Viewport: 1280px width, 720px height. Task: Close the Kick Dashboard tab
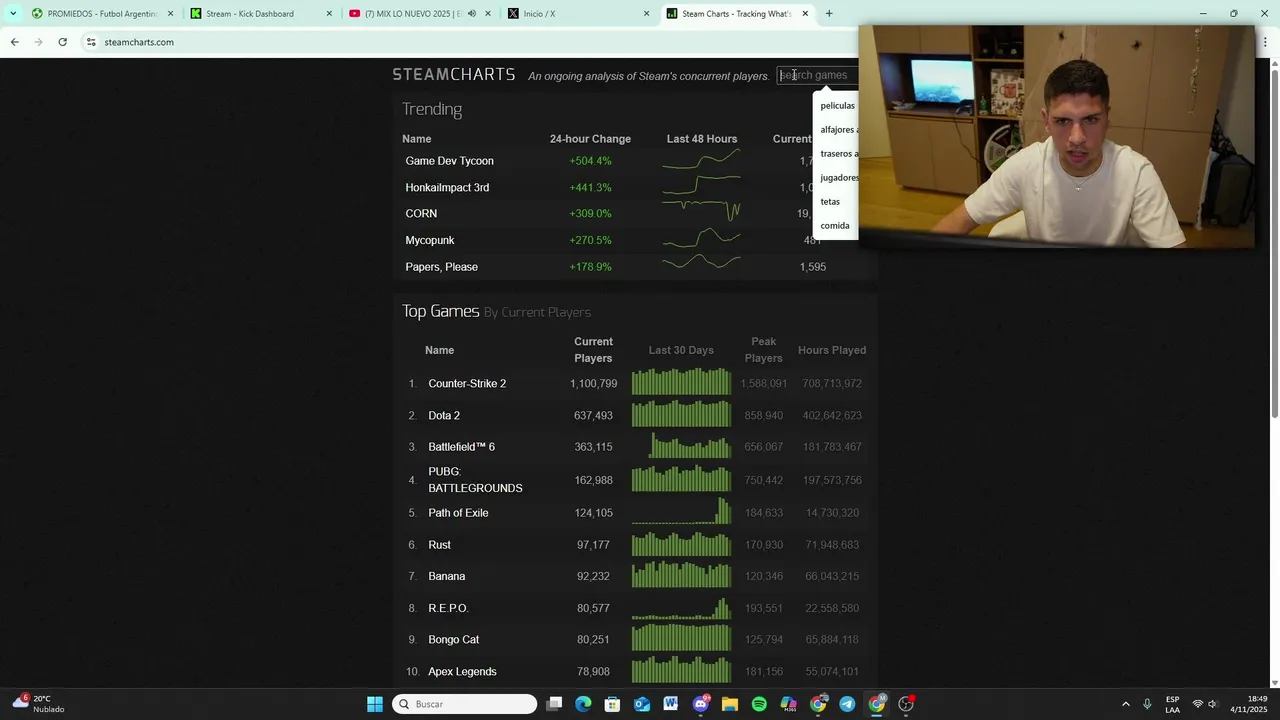click(x=329, y=14)
